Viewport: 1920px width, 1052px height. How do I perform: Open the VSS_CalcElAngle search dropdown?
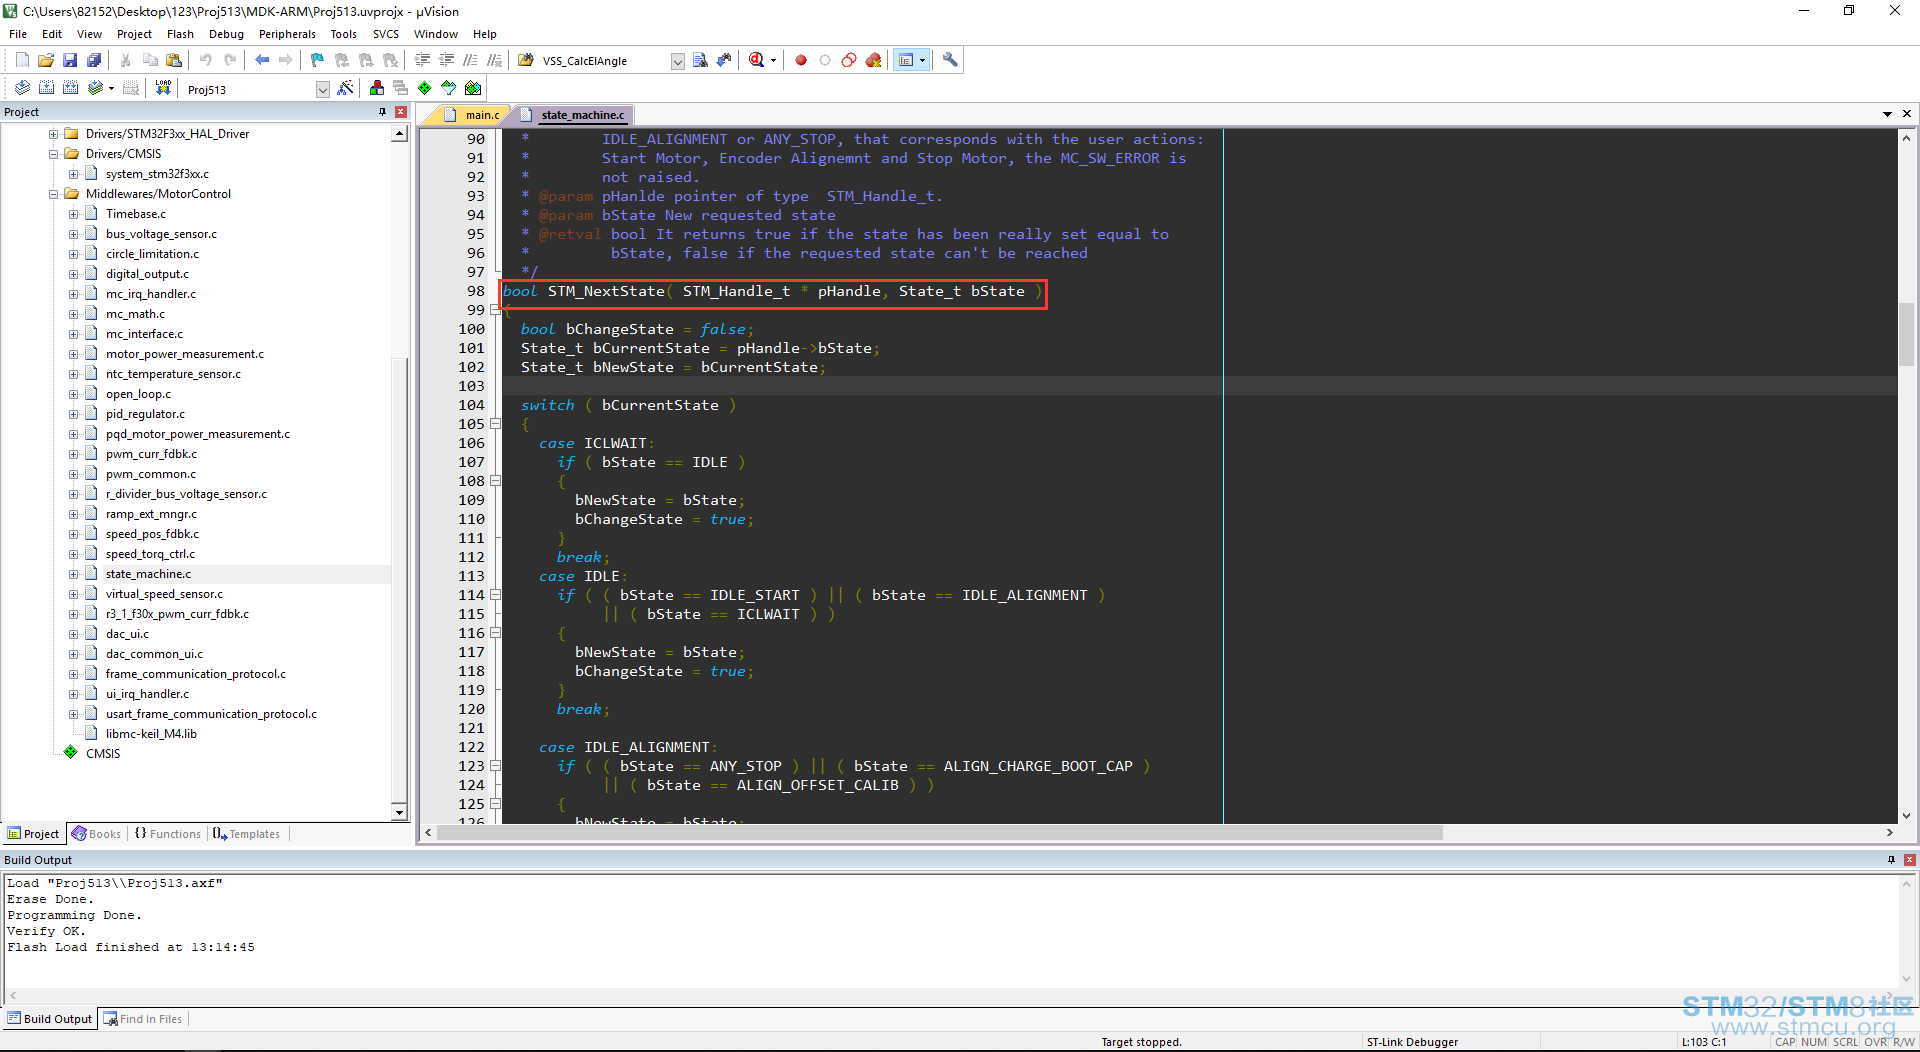677,61
